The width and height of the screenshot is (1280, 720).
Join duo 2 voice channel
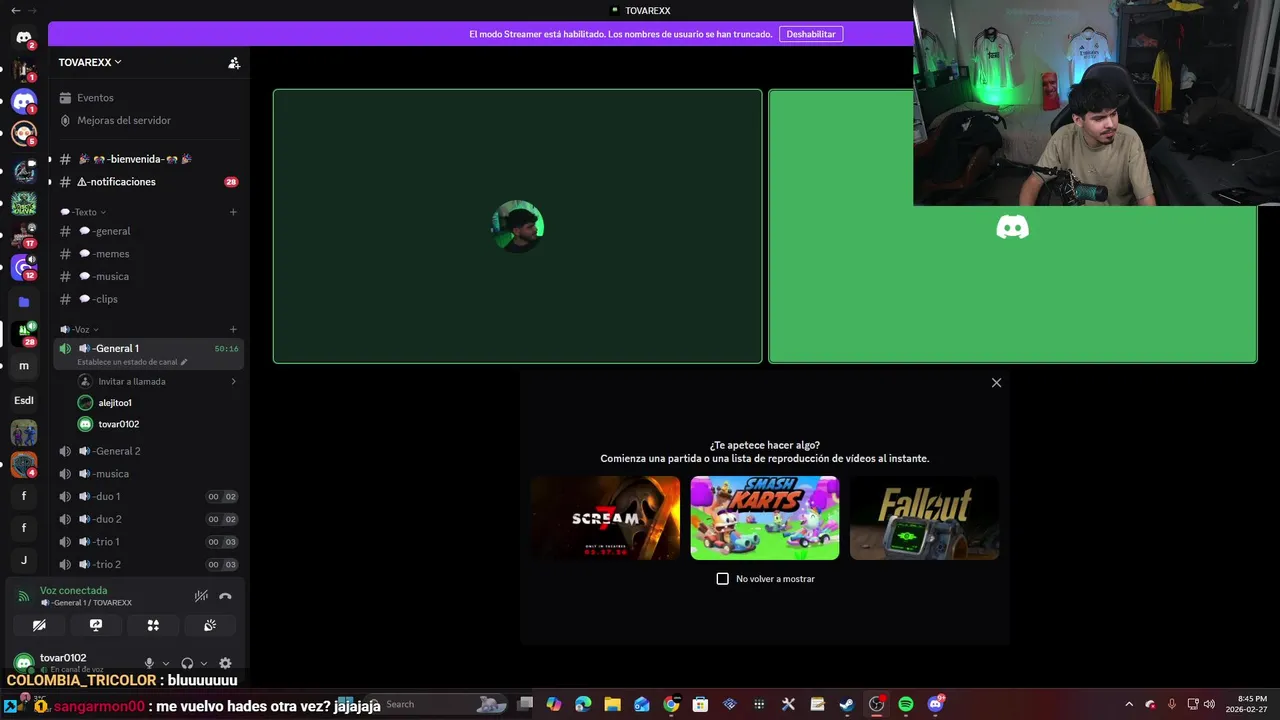coord(147,519)
